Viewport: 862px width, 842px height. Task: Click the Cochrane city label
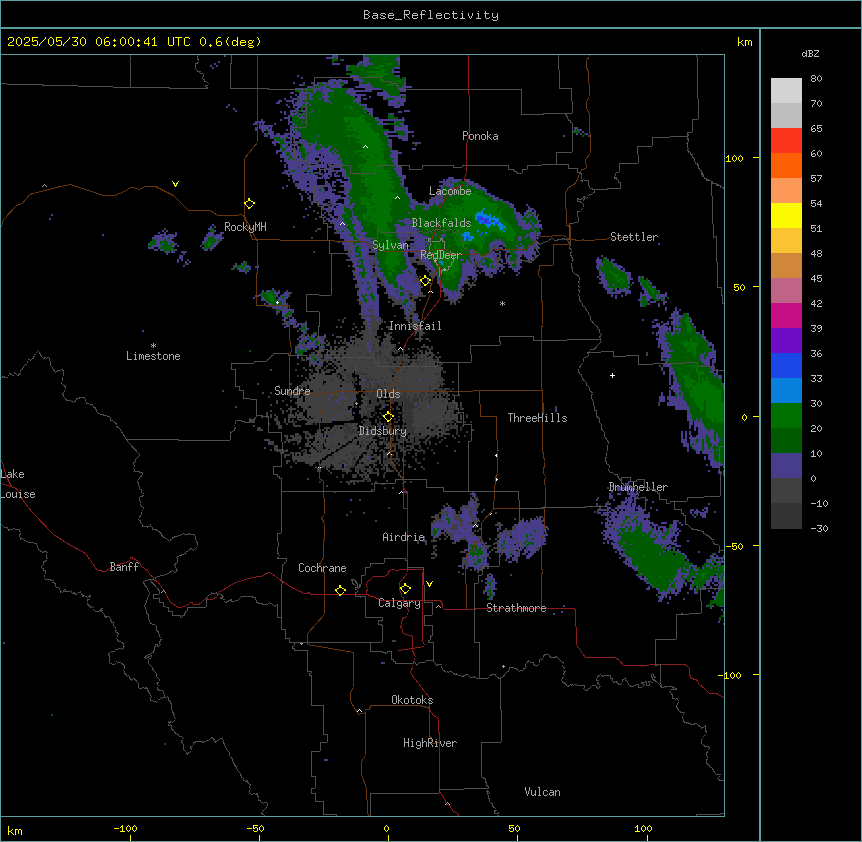(x=322, y=568)
